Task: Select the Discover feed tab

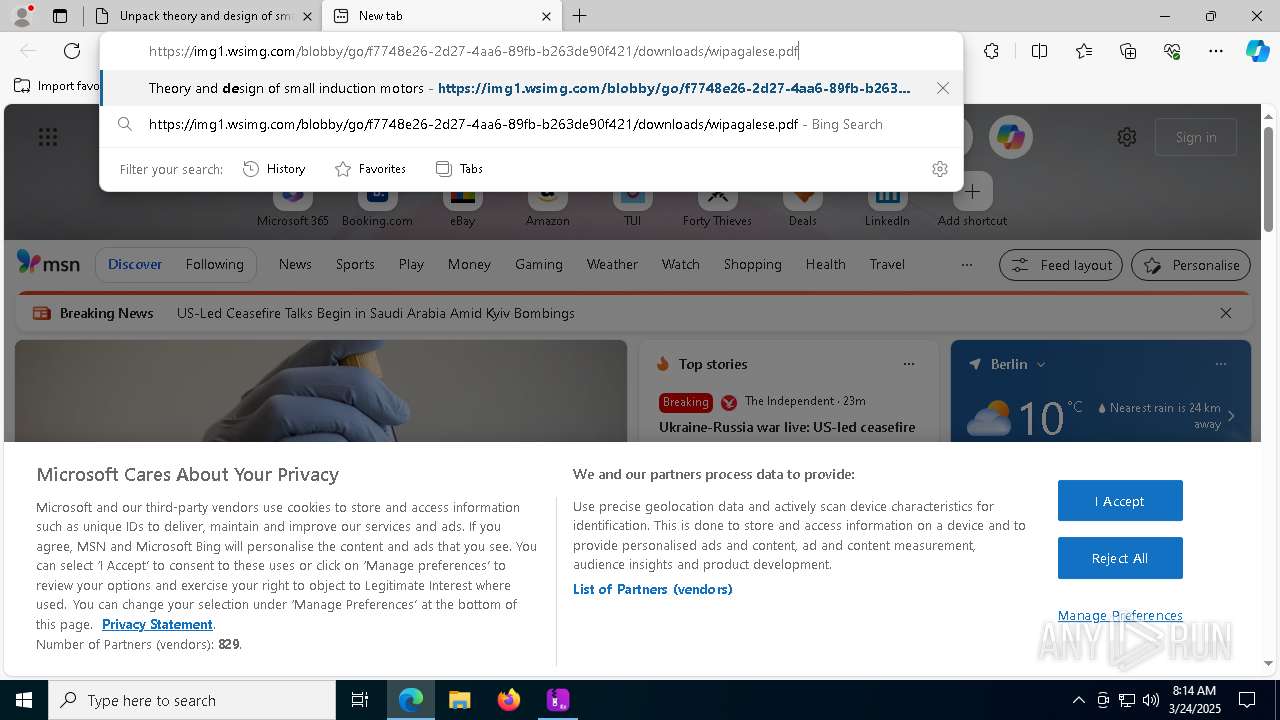Action: point(135,264)
